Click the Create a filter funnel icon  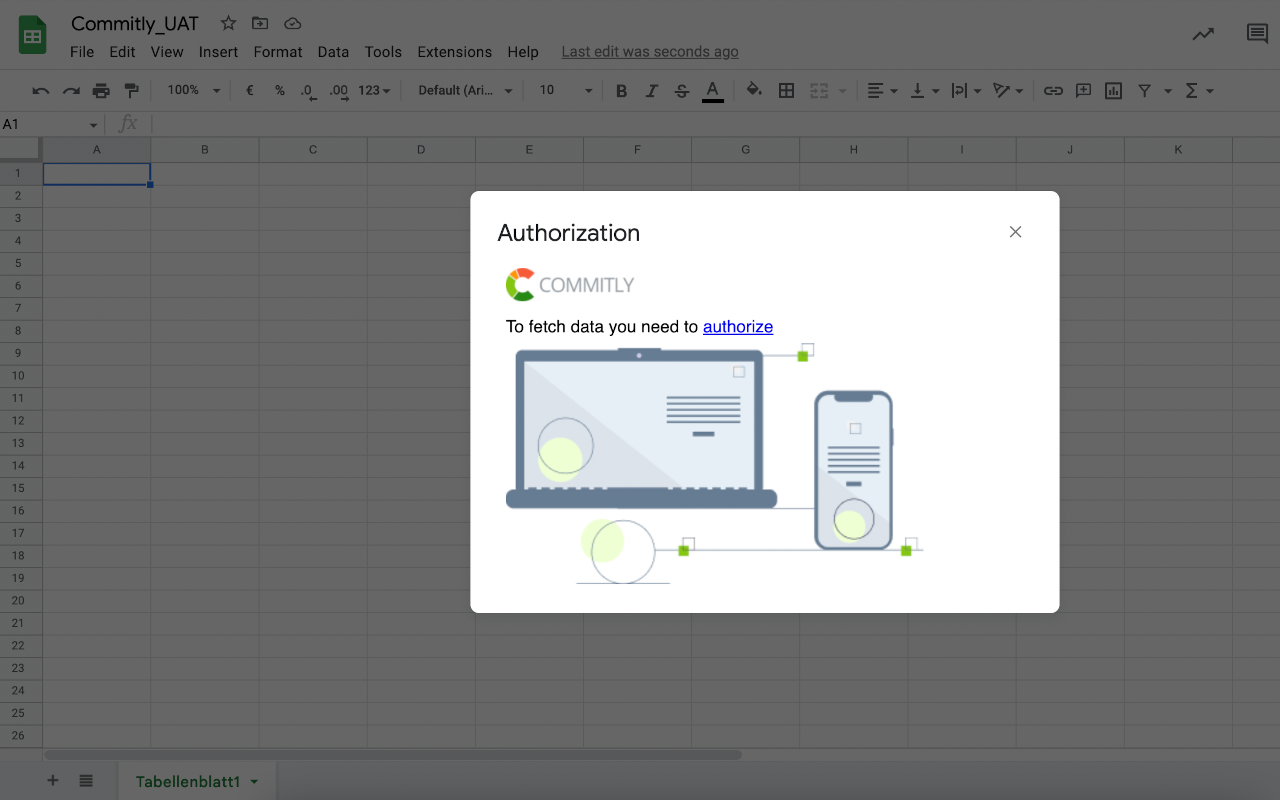pos(1145,91)
